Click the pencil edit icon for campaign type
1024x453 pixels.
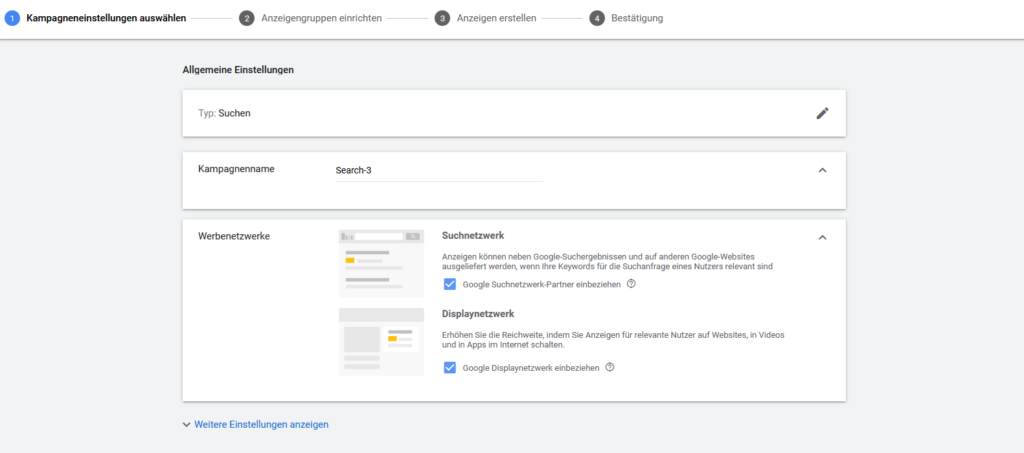pyautogui.click(x=822, y=113)
